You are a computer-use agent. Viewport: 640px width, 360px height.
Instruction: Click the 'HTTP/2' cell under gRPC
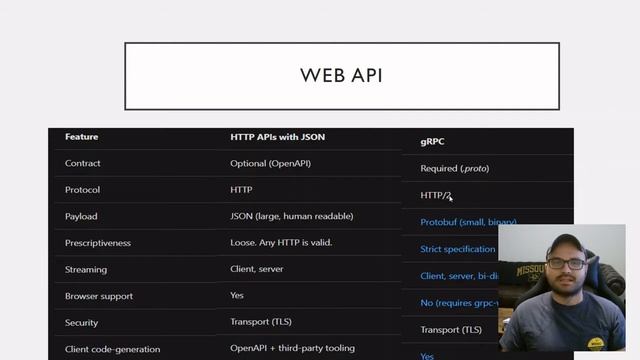(x=436, y=196)
